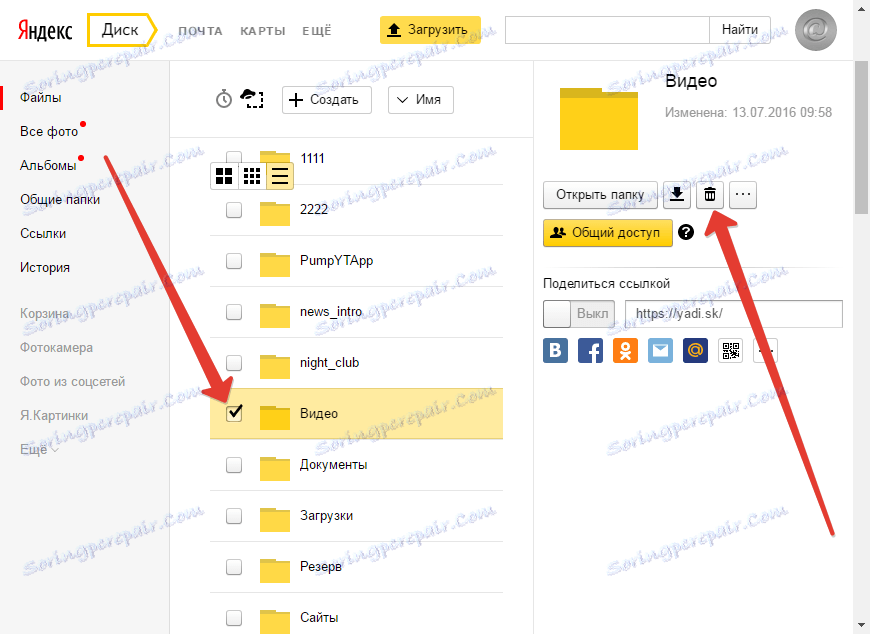This screenshot has height=634, width=870.
Task: Open the Имя sort dropdown
Action: [421, 100]
